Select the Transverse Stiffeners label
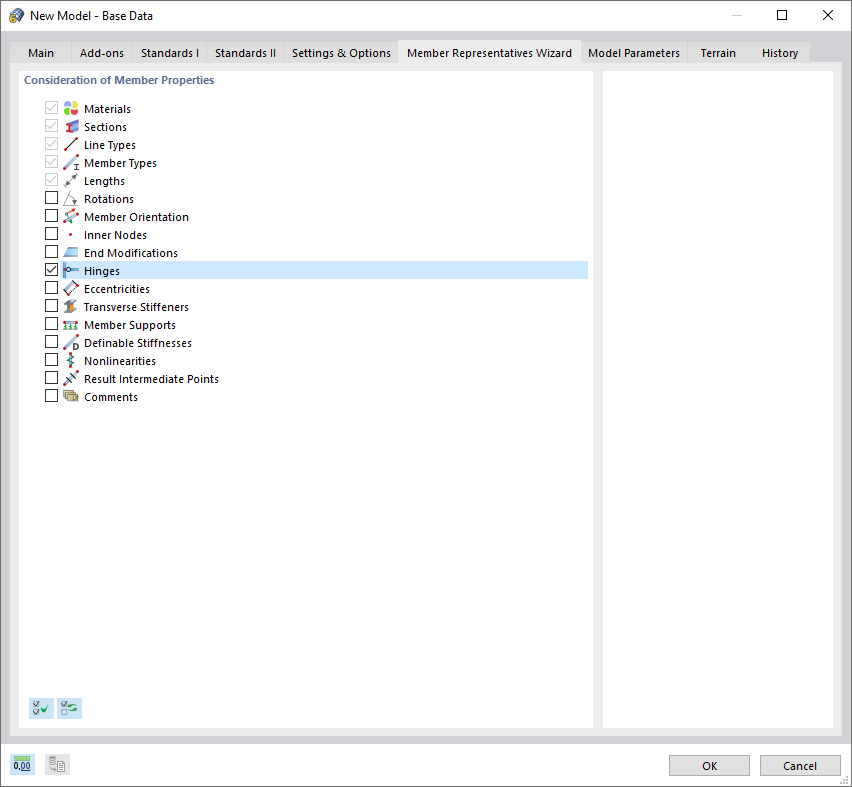The width and height of the screenshot is (852, 787). pyautogui.click(x=136, y=307)
